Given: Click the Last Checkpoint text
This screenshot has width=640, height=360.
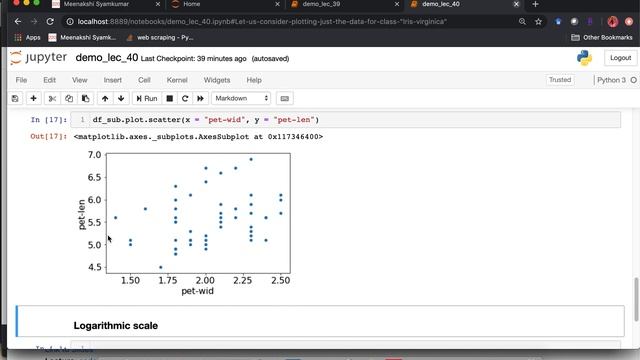Looking at the screenshot, I should (193, 59).
